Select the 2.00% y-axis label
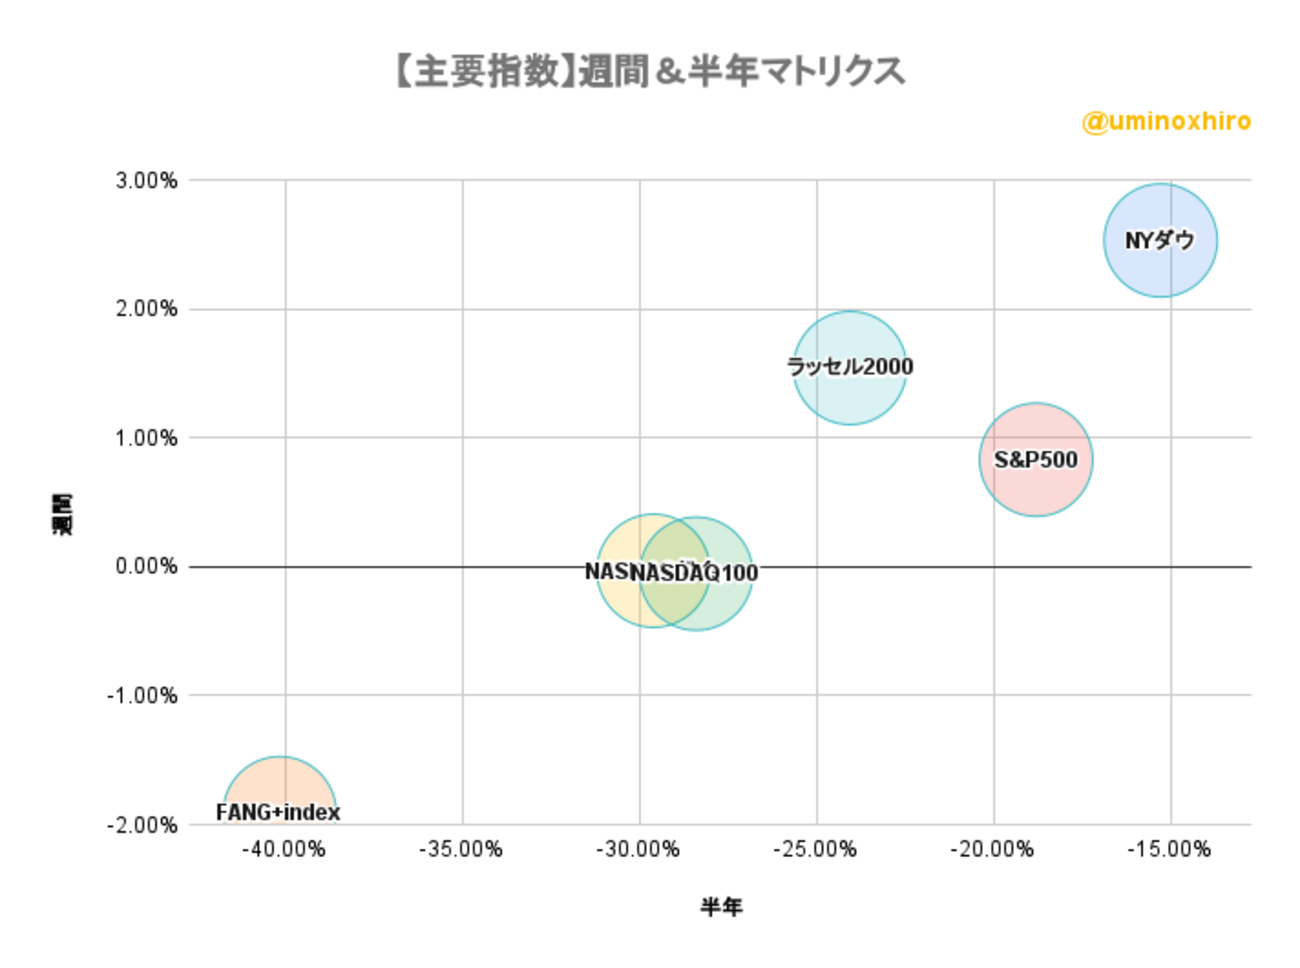The width and height of the screenshot is (1300, 968). (x=146, y=309)
